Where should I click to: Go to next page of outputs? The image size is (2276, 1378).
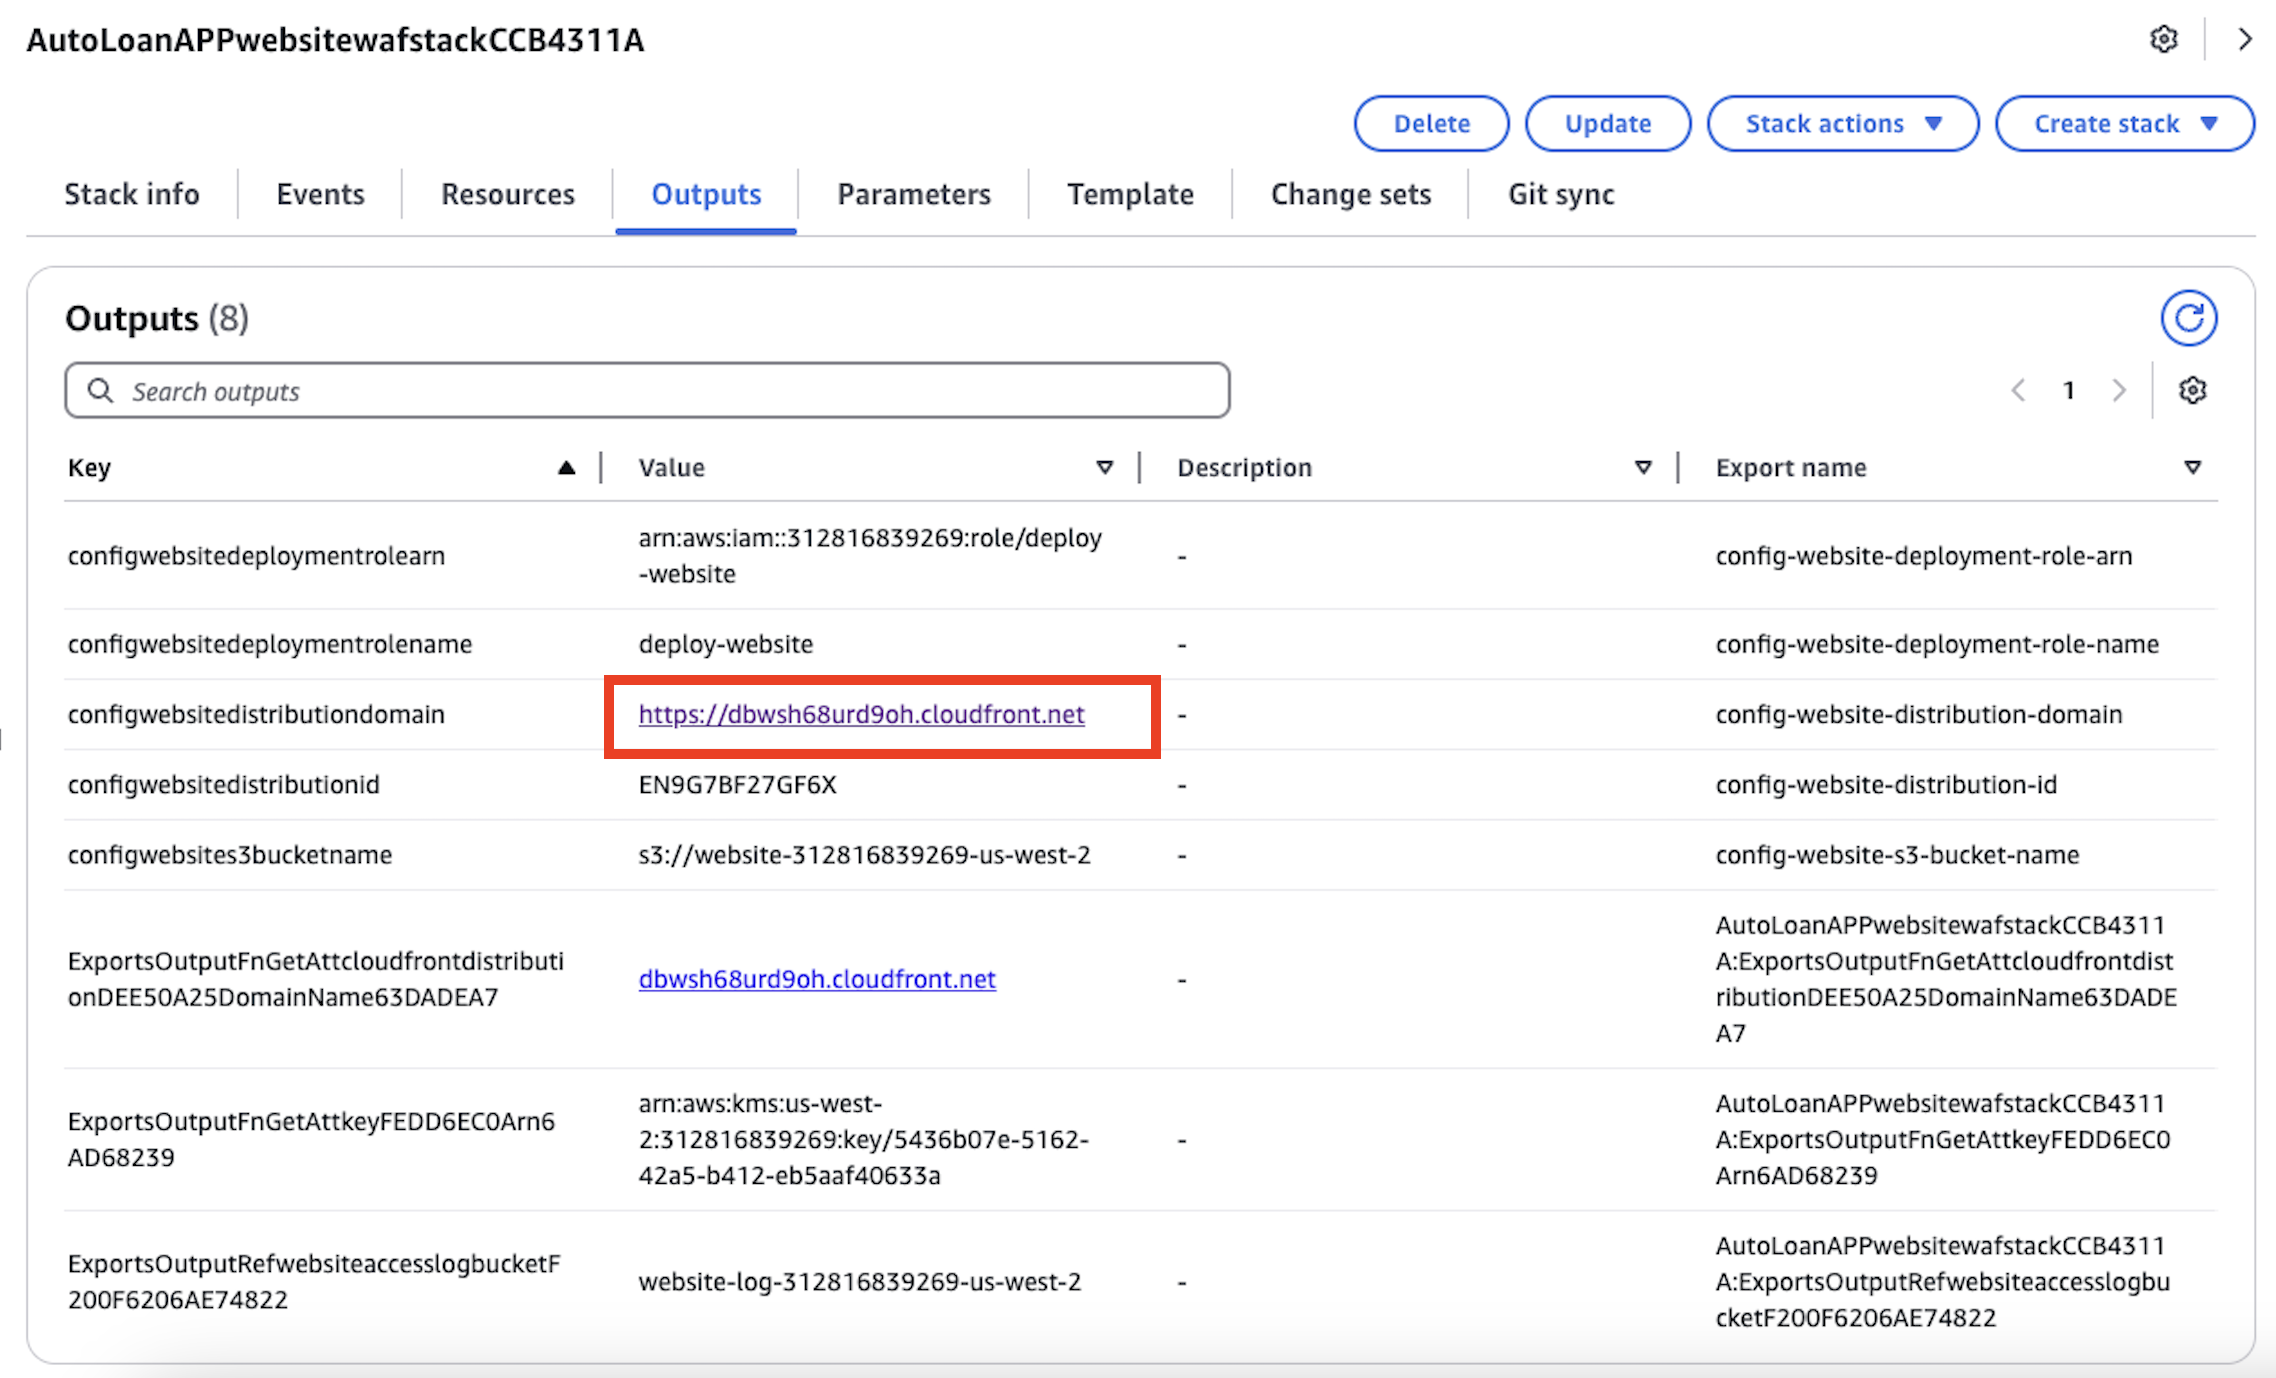pos(2118,390)
